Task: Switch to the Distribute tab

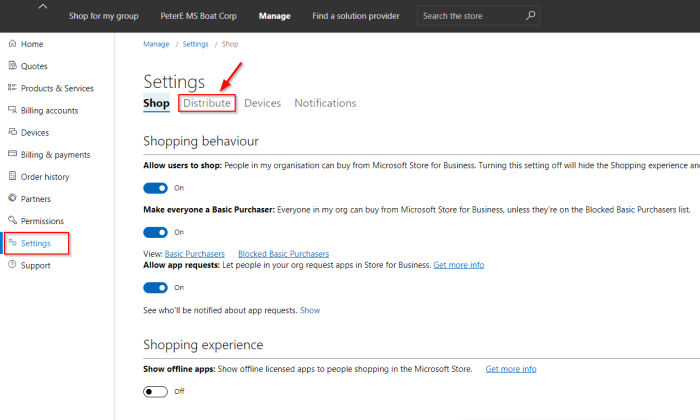Action: pyautogui.click(x=206, y=103)
